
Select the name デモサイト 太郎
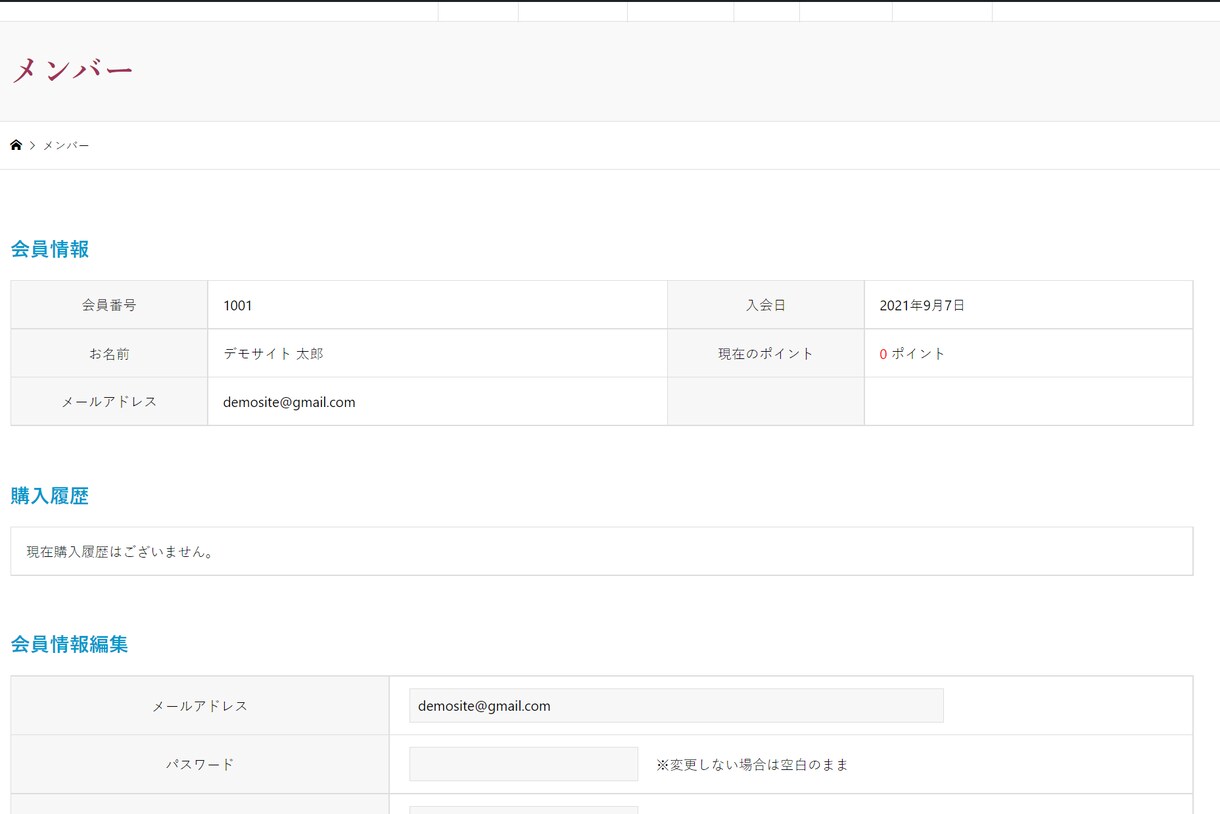273,353
